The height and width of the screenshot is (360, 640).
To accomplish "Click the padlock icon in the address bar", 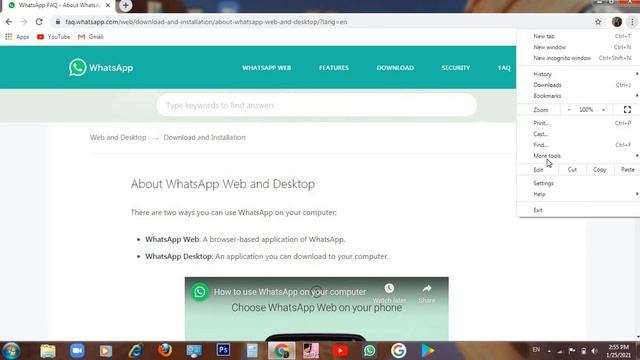I will 58,22.
